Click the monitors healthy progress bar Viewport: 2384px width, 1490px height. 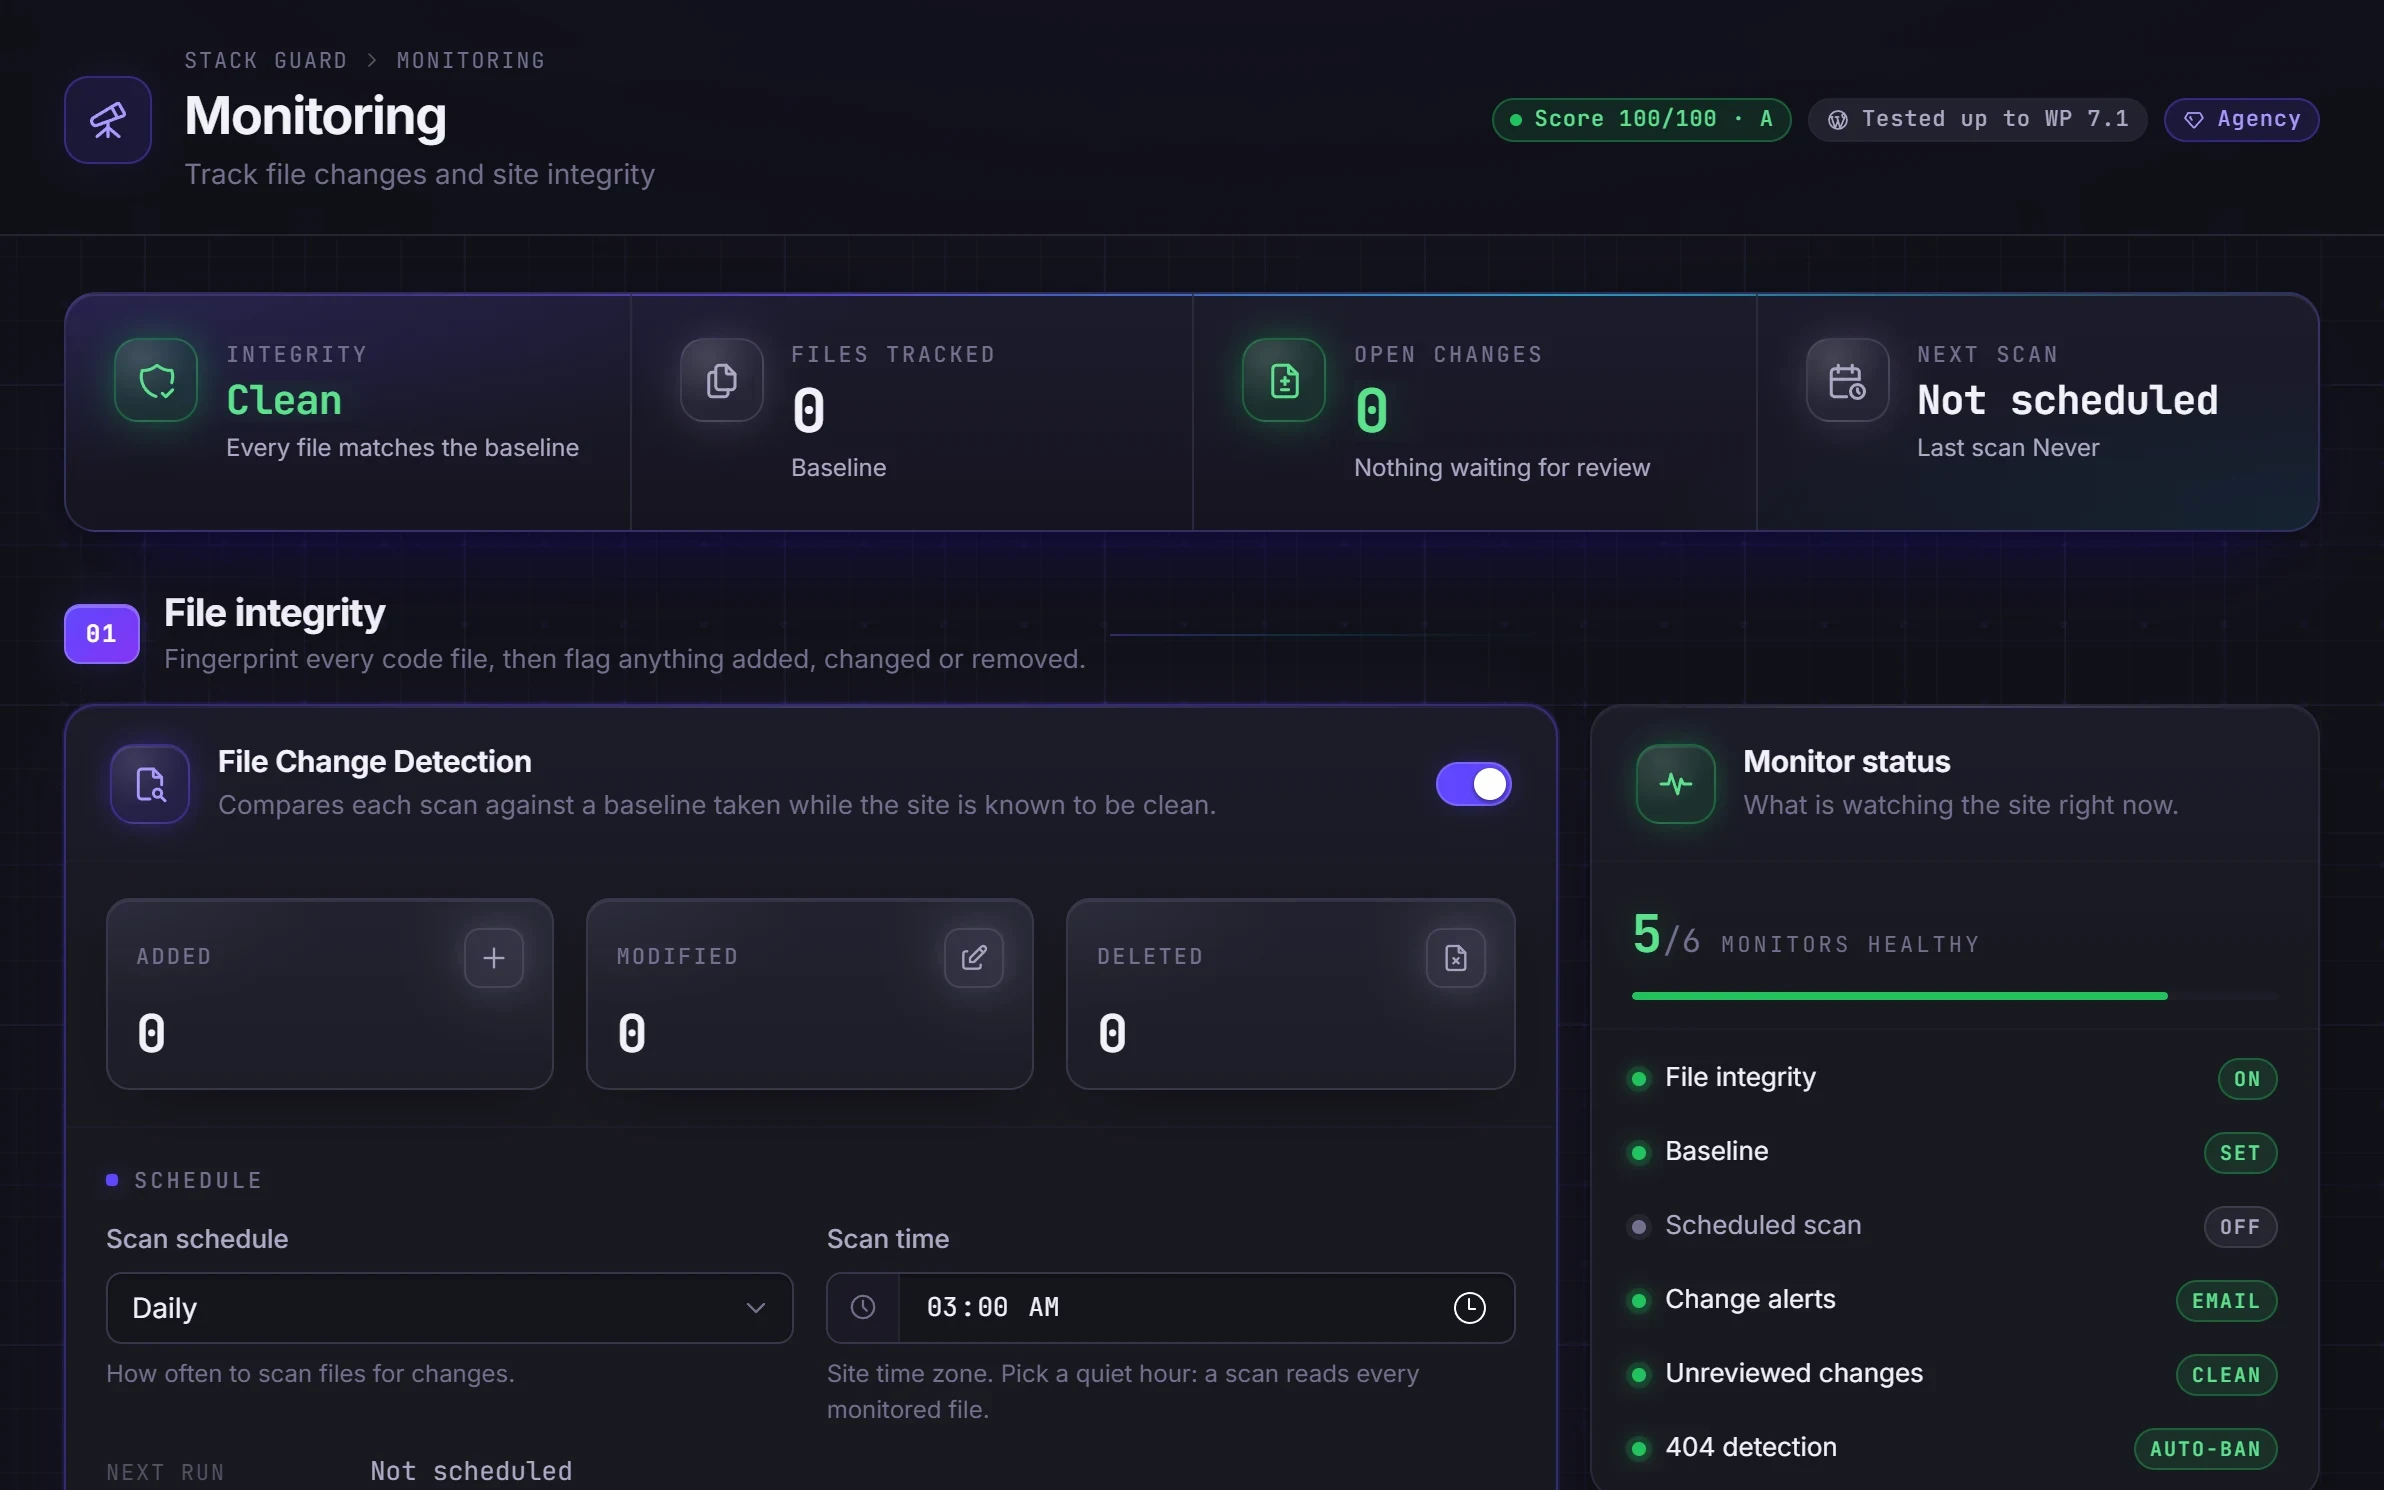click(1955, 996)
